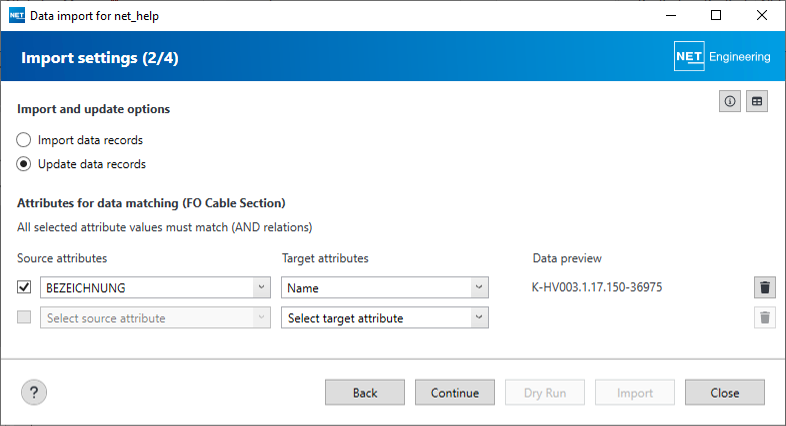Minimize the Data import window
This screenshot has height=426, width=786.
point(669,16)
